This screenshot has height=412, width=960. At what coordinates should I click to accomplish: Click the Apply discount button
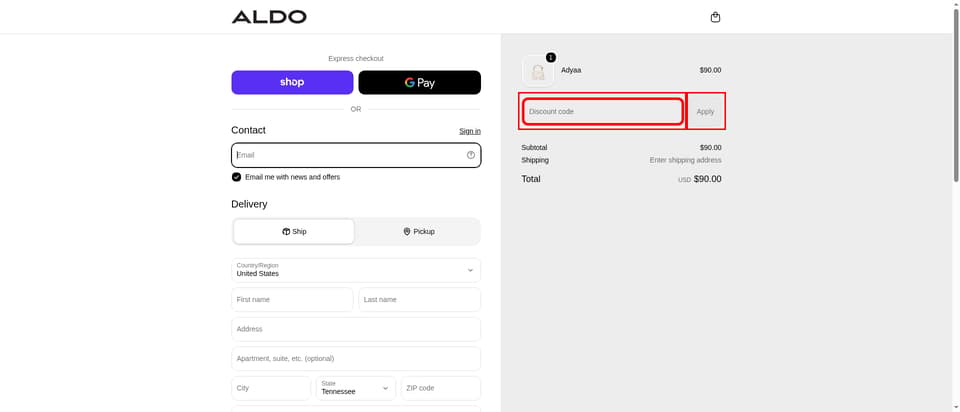click(x=705, y=112)
